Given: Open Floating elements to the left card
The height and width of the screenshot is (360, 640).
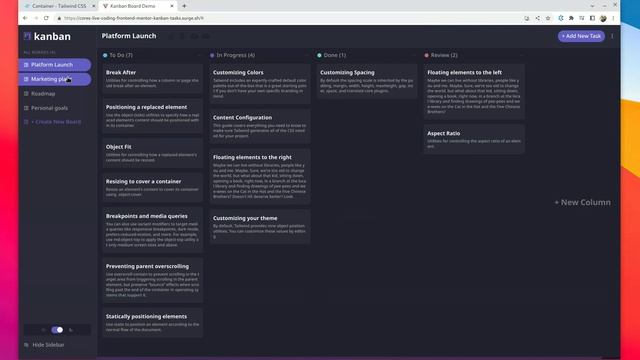Looking at the screenshot, I should [x=474, y=92].
